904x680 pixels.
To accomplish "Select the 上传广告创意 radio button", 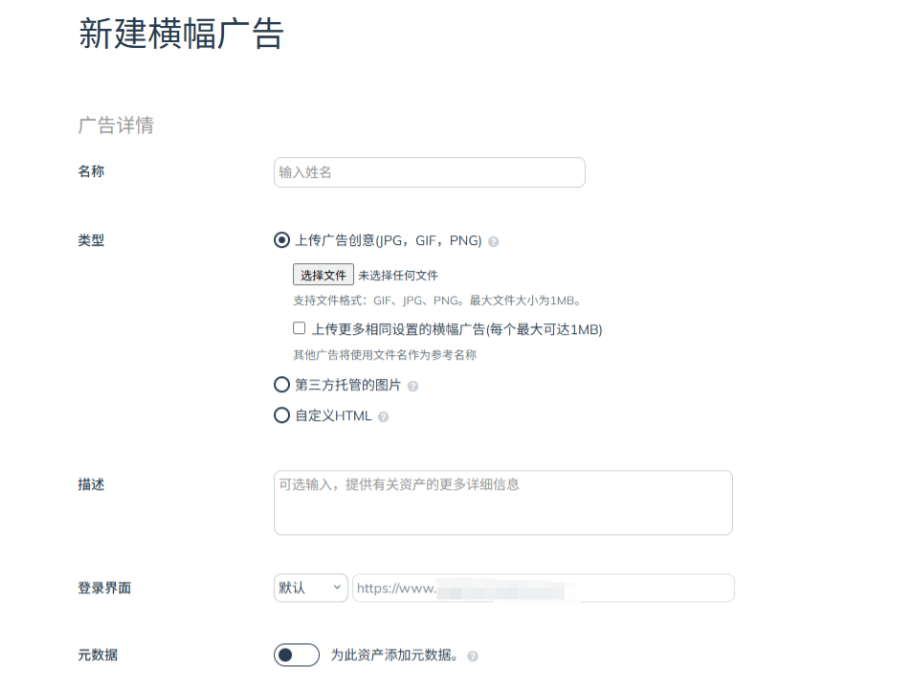I will [x=281, y=240].
